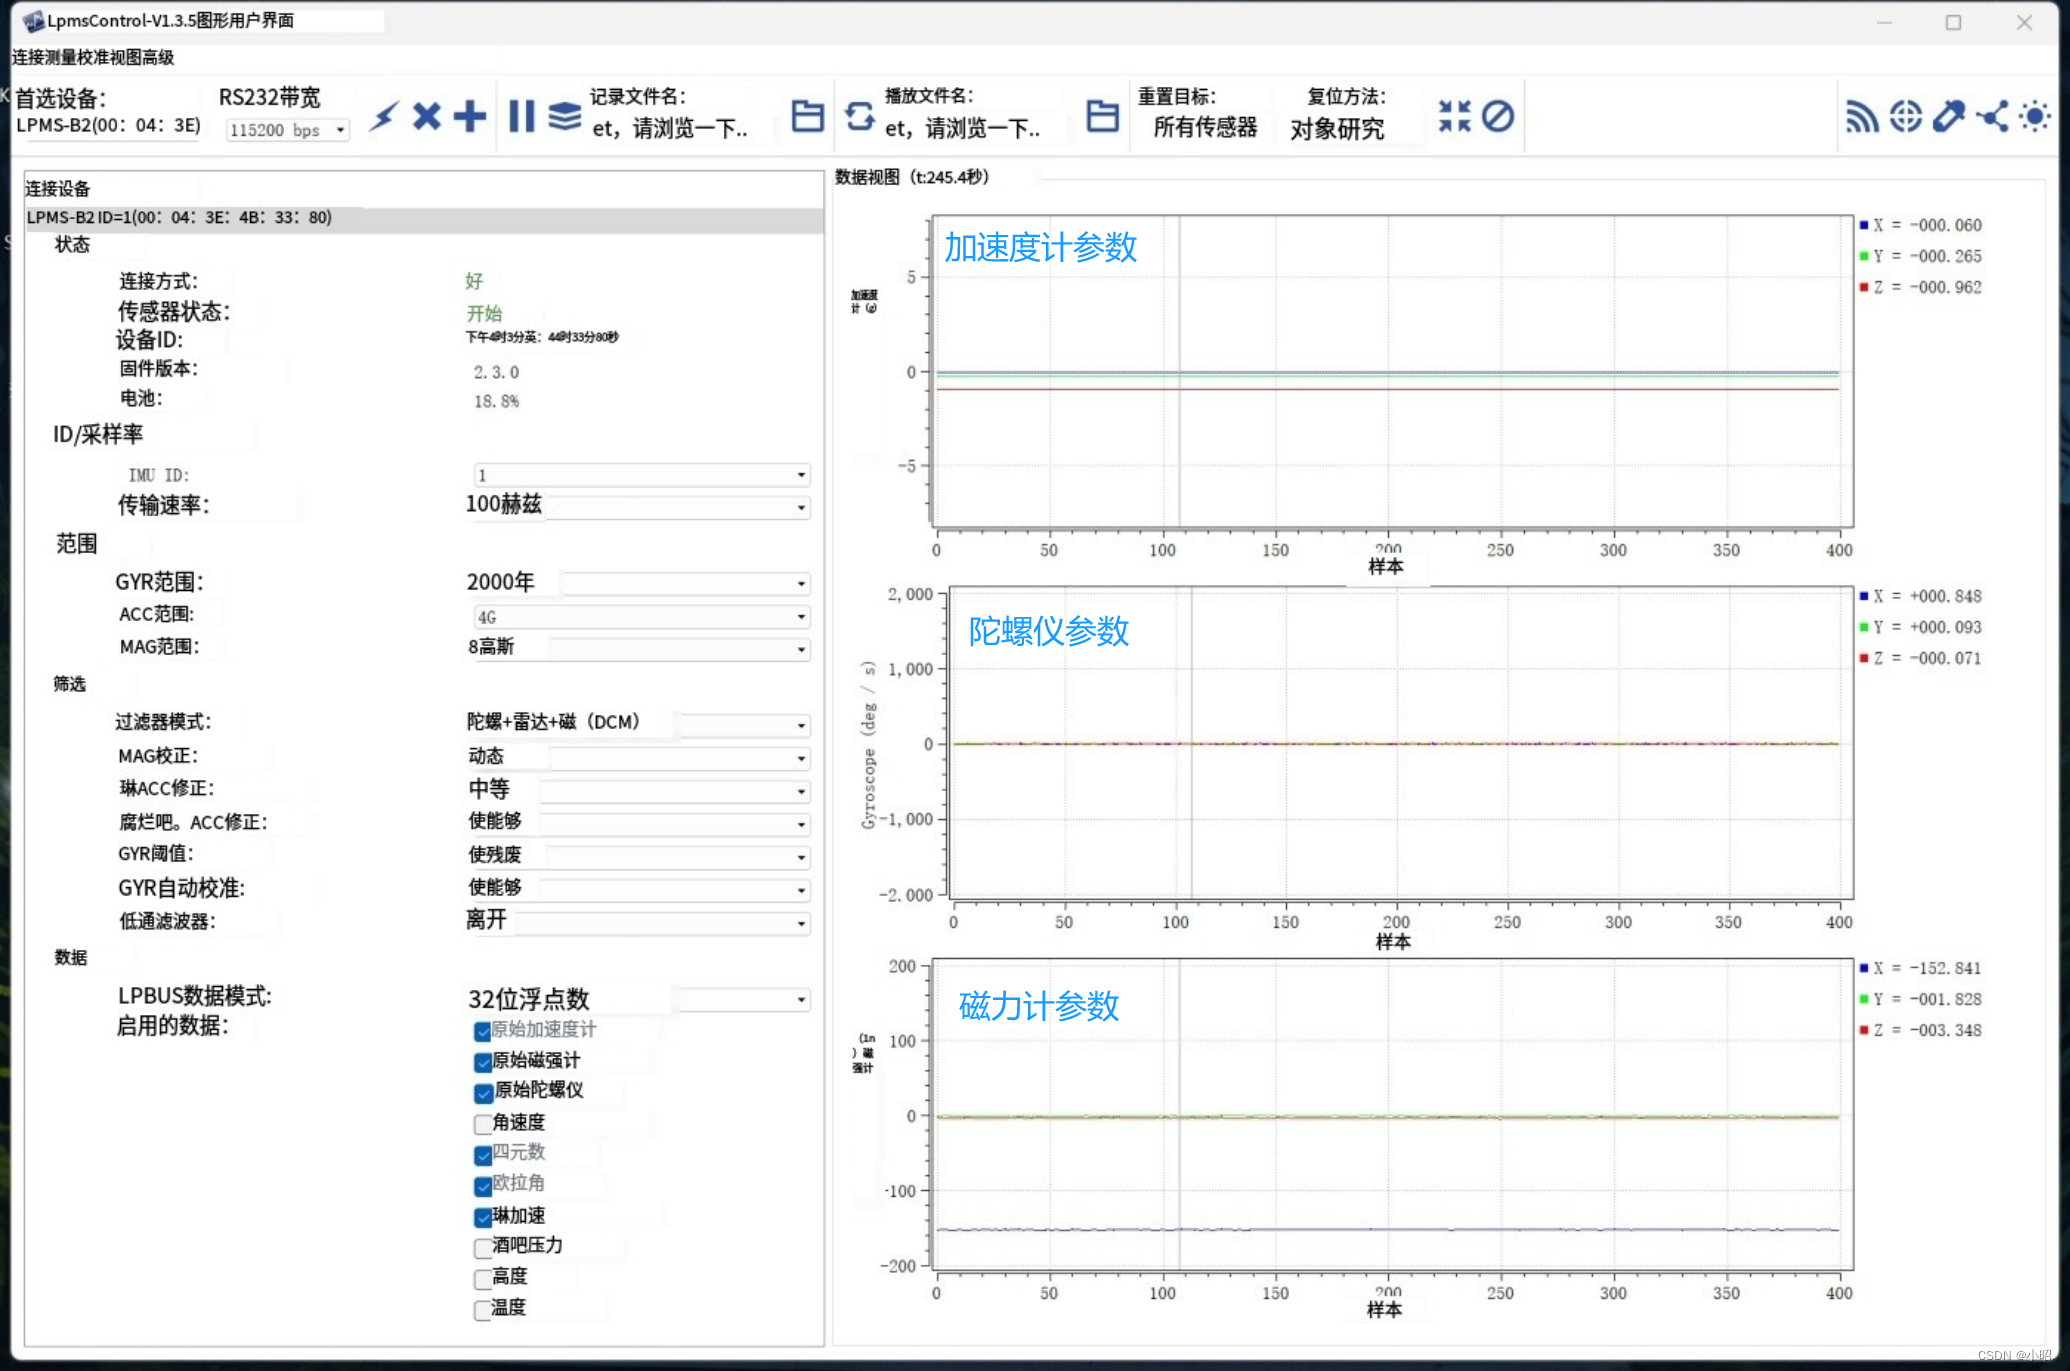Click the lightning connect icon
This screenshot has width=2070, height=1371.
385,115
